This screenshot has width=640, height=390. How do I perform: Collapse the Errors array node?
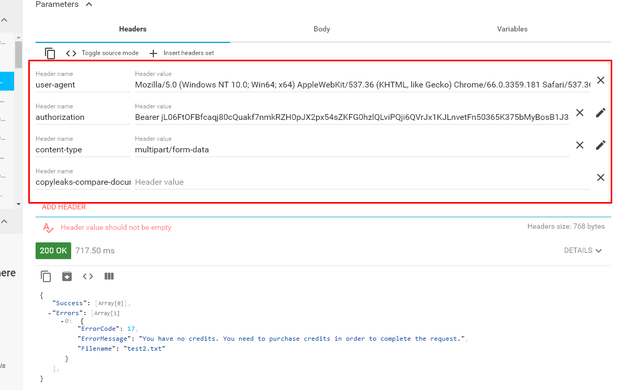50,313
